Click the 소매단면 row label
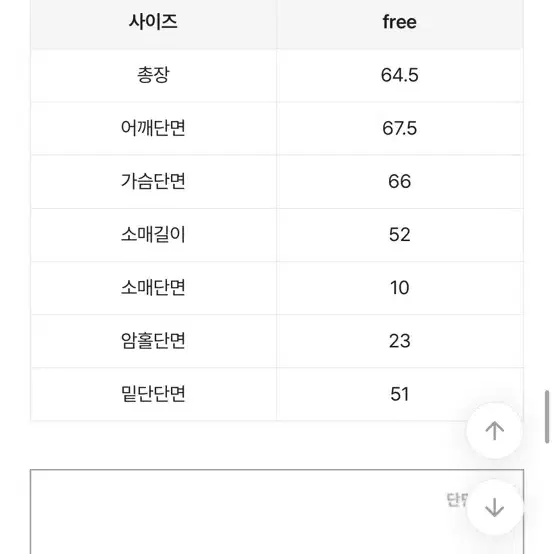The image size is (554, 554). (153, 288)
